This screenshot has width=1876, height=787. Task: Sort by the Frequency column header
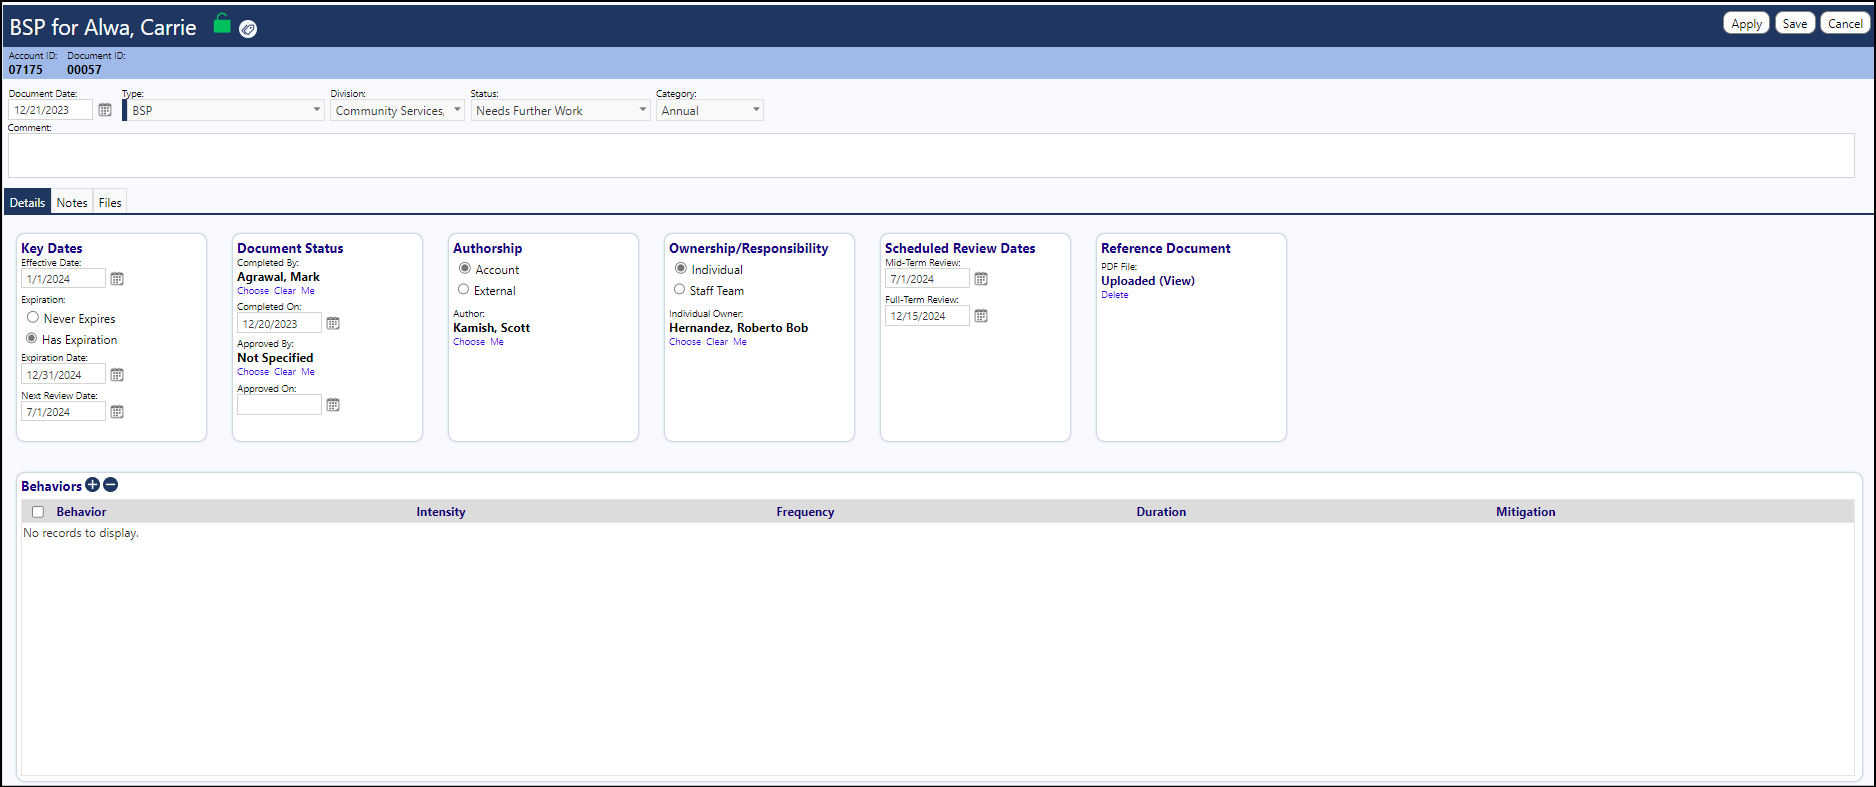(805, 512)
